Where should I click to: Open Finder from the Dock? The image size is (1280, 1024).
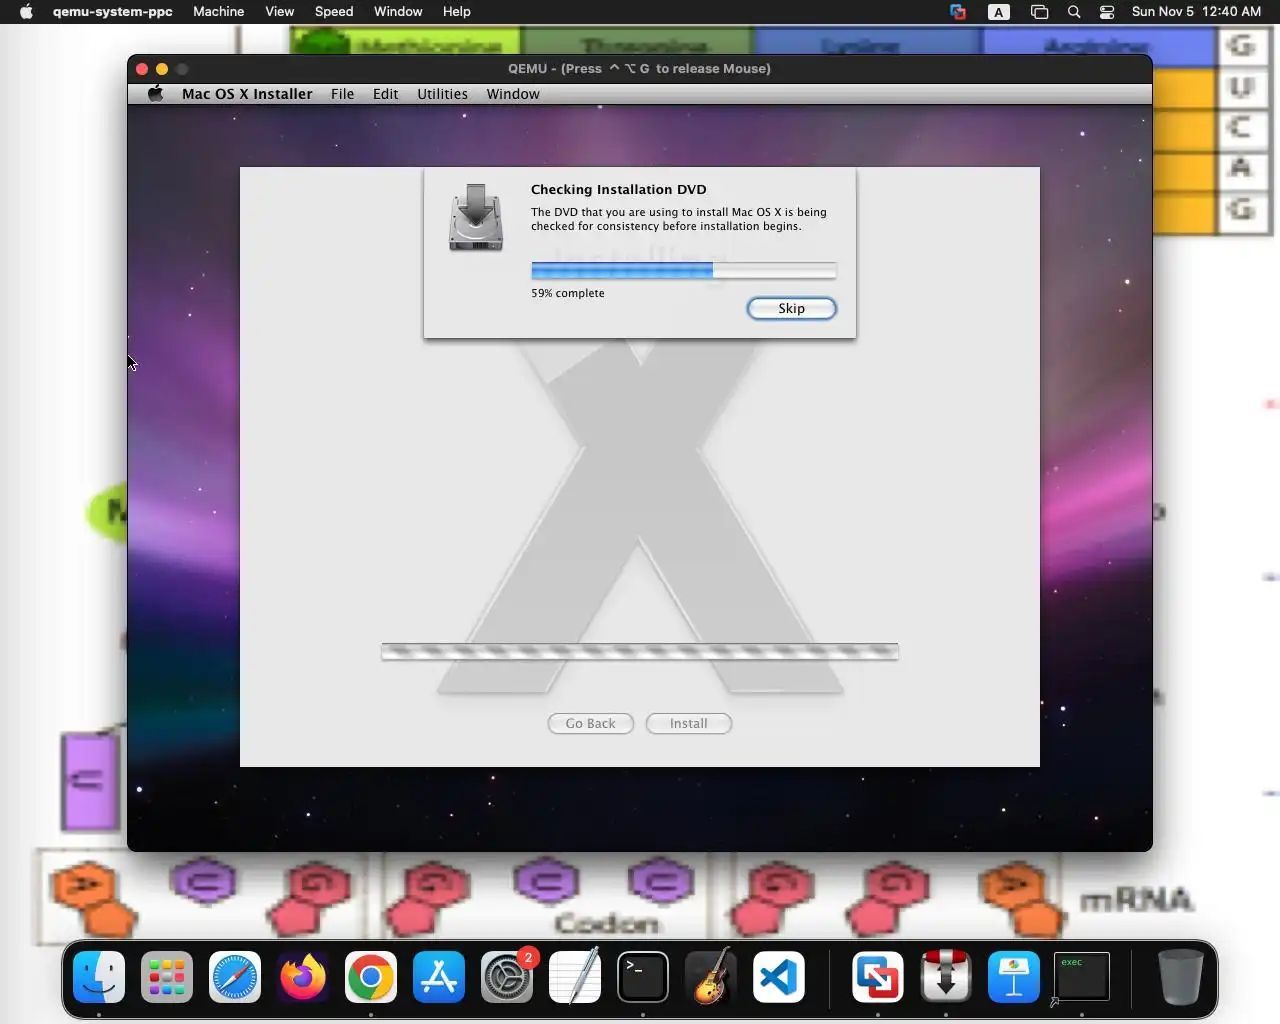coord(99,976)
